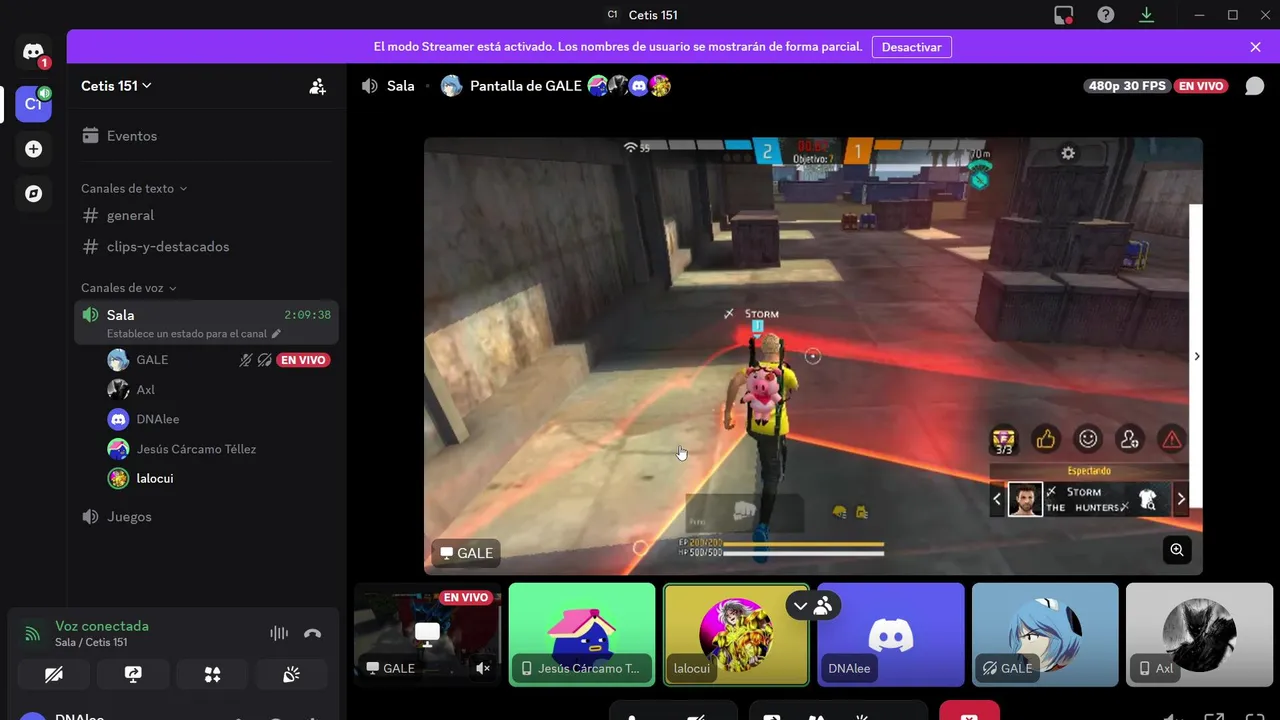The width and height of the screenshot is (1280, 720).
Task: Click the main GALE stream video
Action: (x=813, y=356)
